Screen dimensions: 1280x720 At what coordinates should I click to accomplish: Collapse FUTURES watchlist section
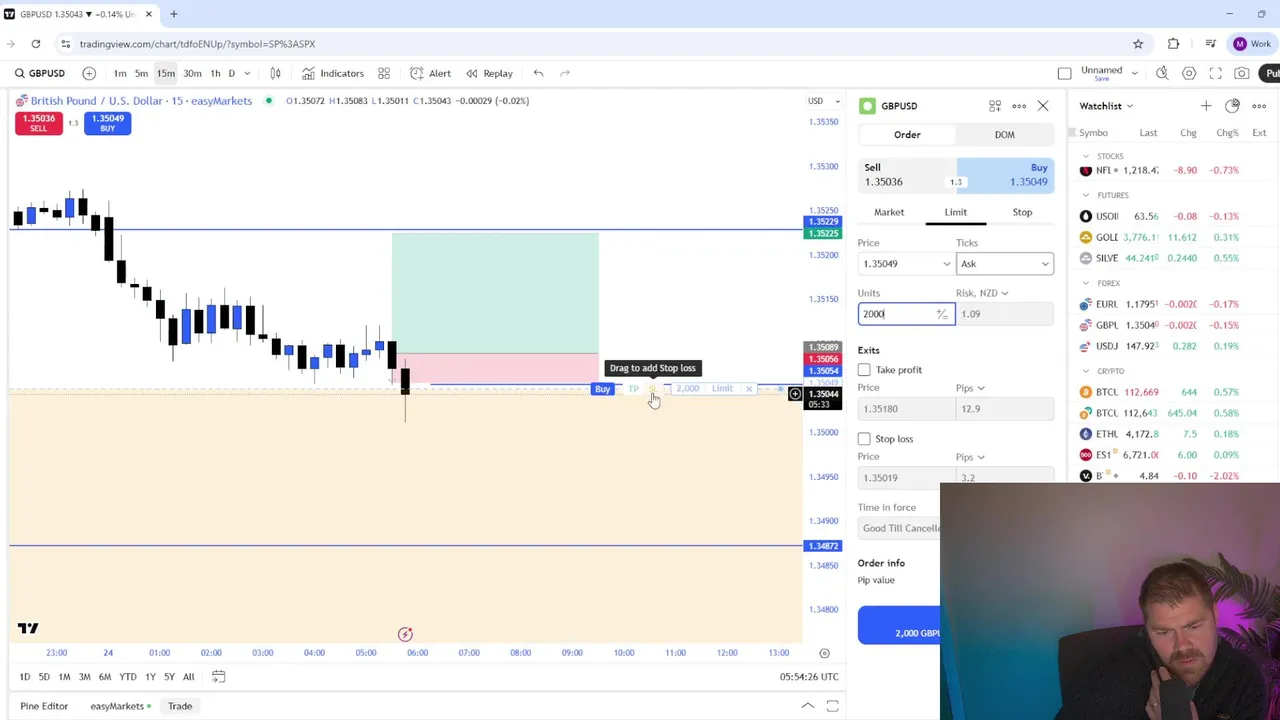[1086, 195]
